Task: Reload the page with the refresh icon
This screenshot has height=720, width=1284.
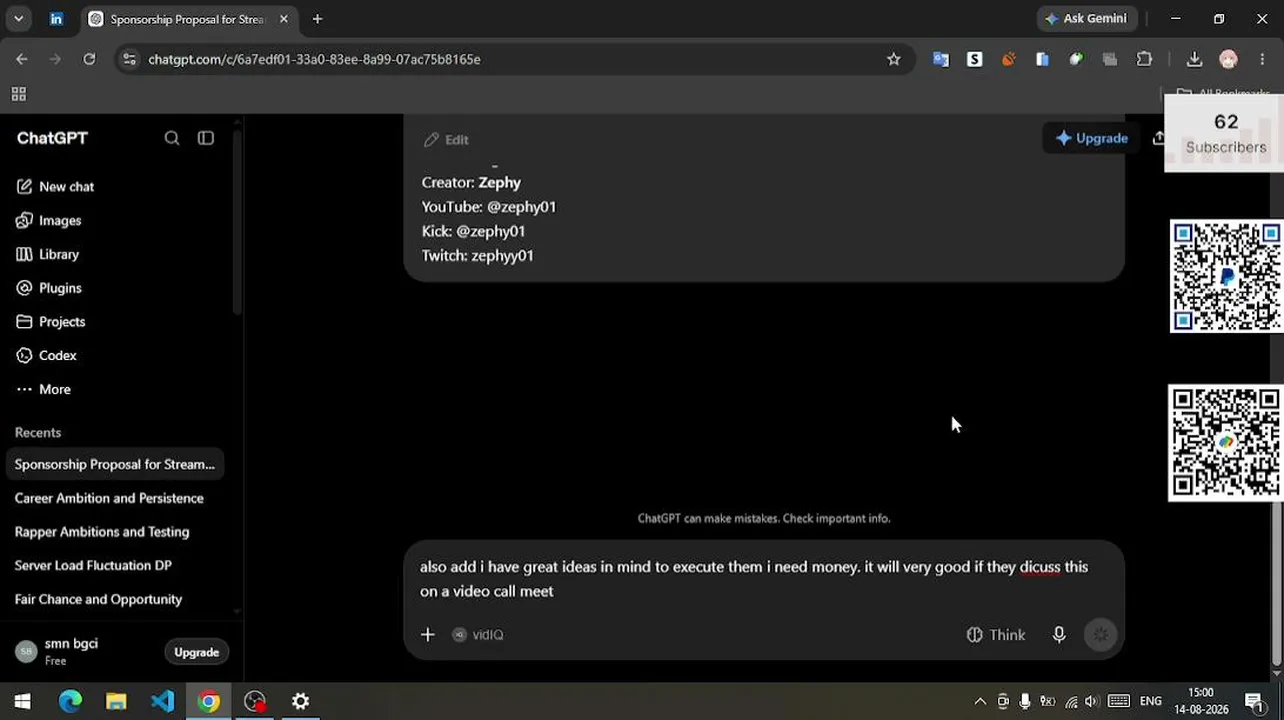Action: (x=89, y=60)
